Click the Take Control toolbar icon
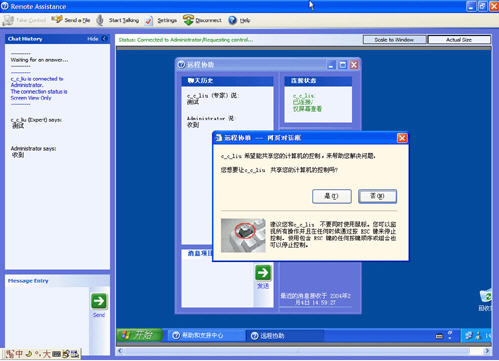499x361 pixels. pyautogui.click(x=8, y=20)
